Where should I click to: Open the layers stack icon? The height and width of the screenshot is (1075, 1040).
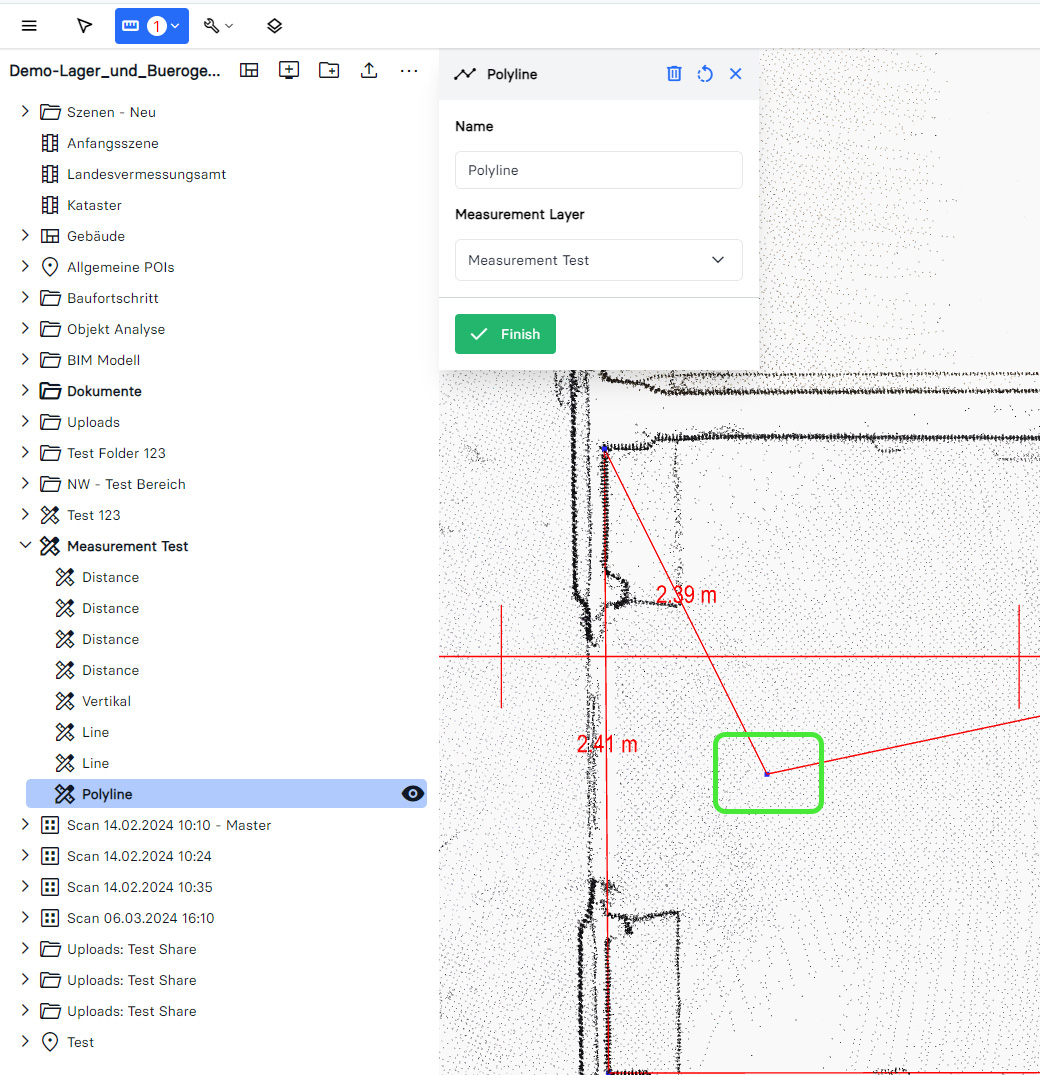point(275,26)
